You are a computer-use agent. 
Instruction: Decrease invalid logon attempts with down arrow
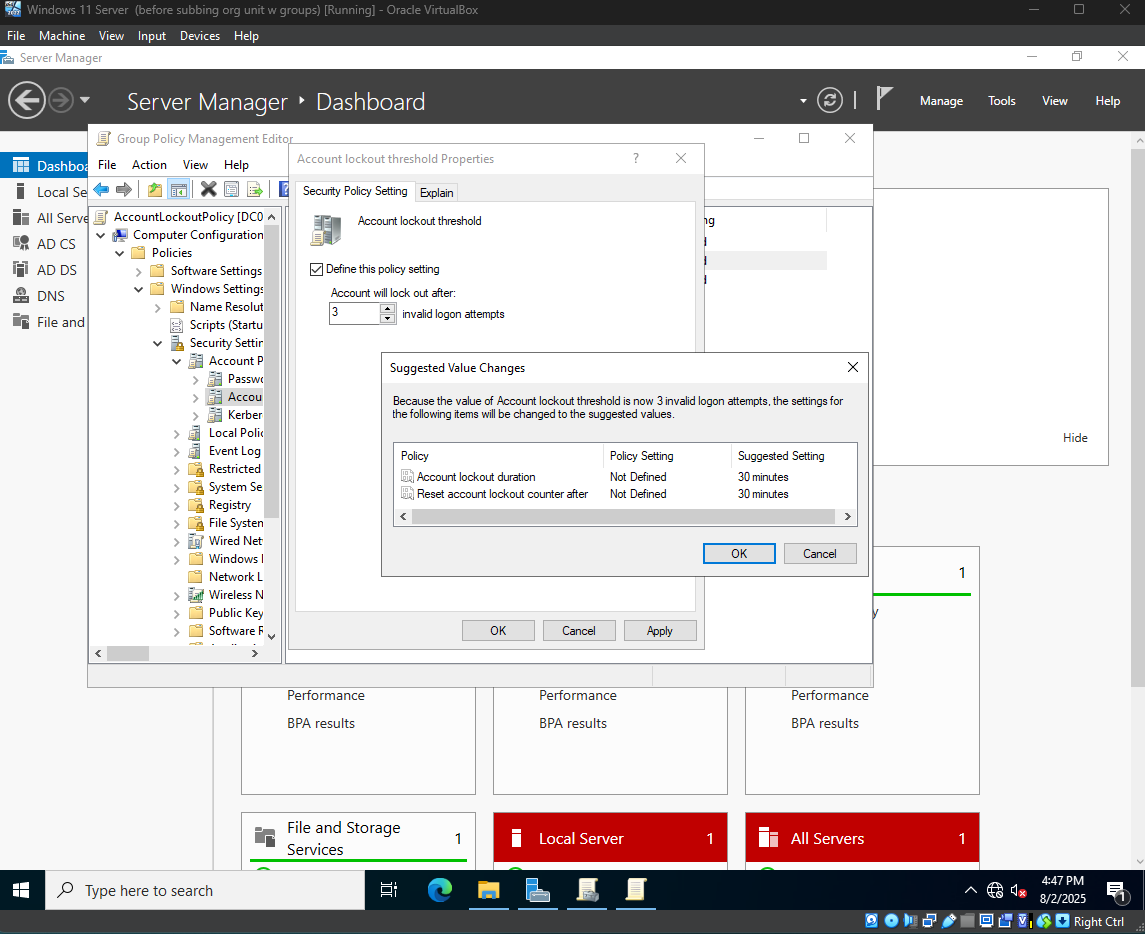388,319
